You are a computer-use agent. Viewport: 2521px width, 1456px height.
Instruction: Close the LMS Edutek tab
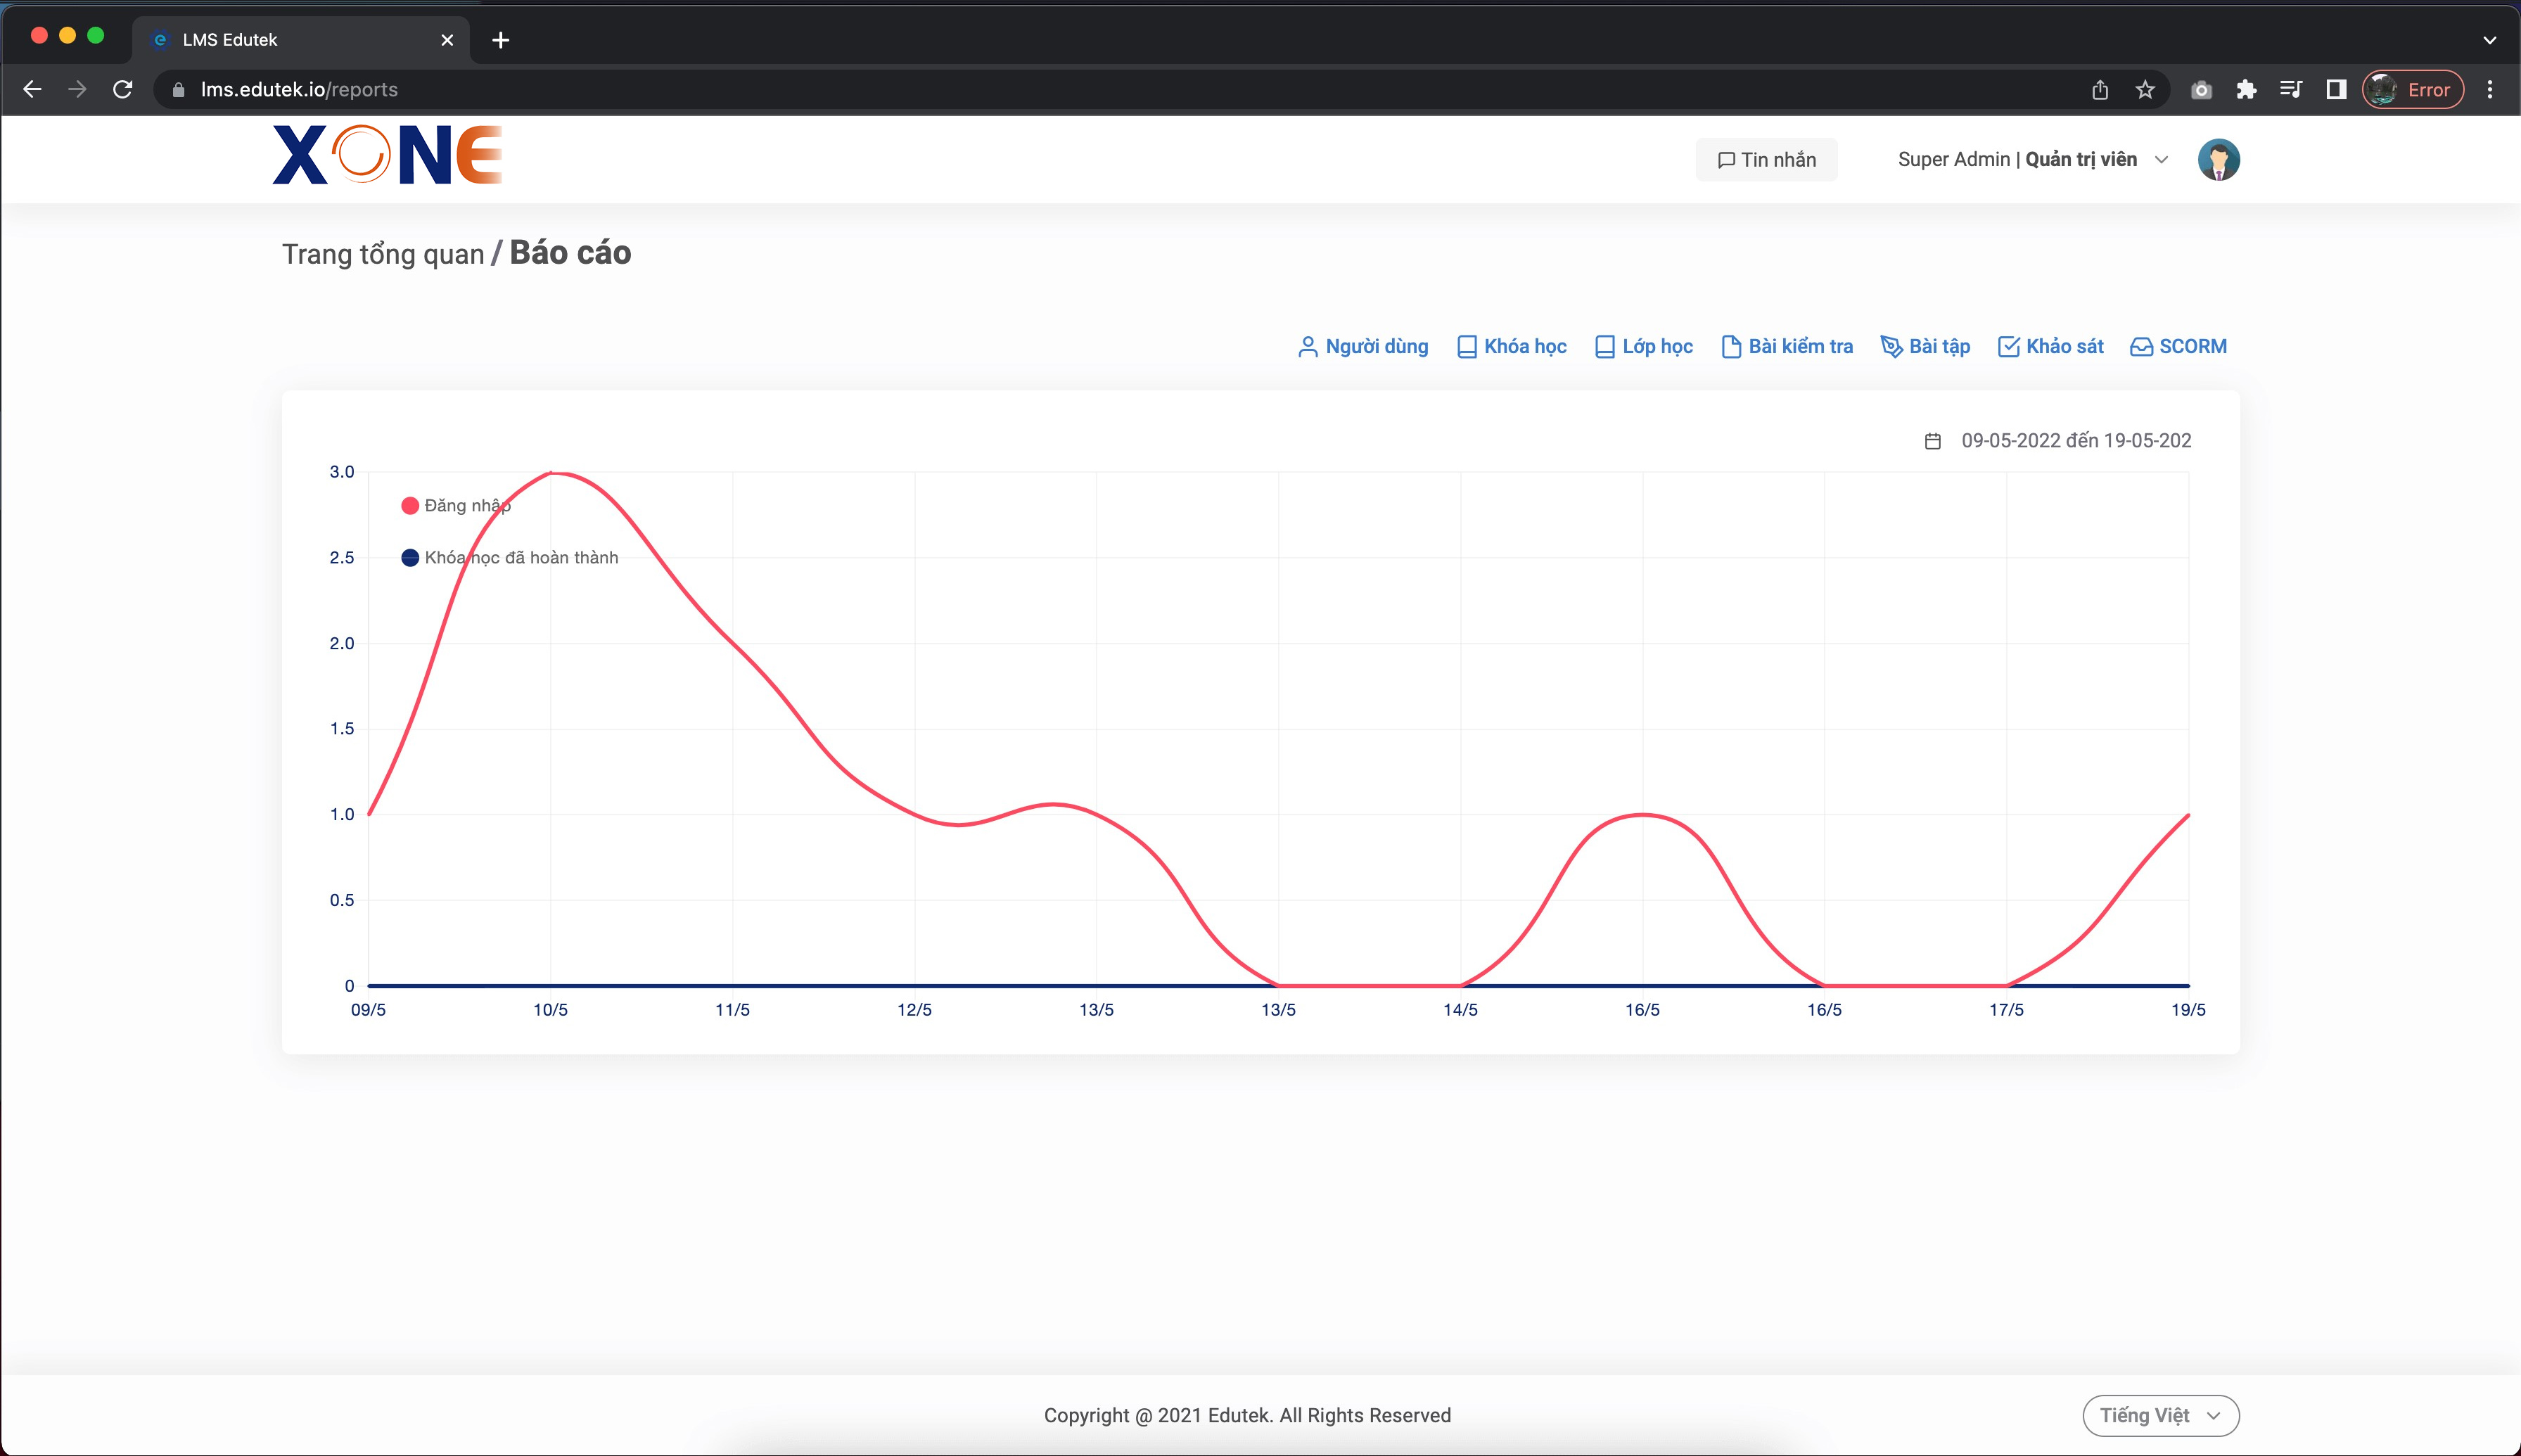click(447, 40)
